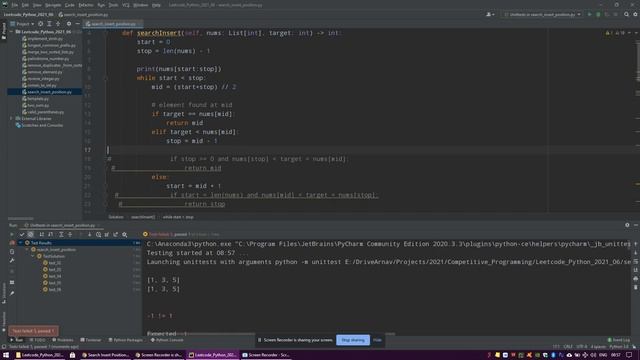Toggle show ignored tests icon

point(31,234)
